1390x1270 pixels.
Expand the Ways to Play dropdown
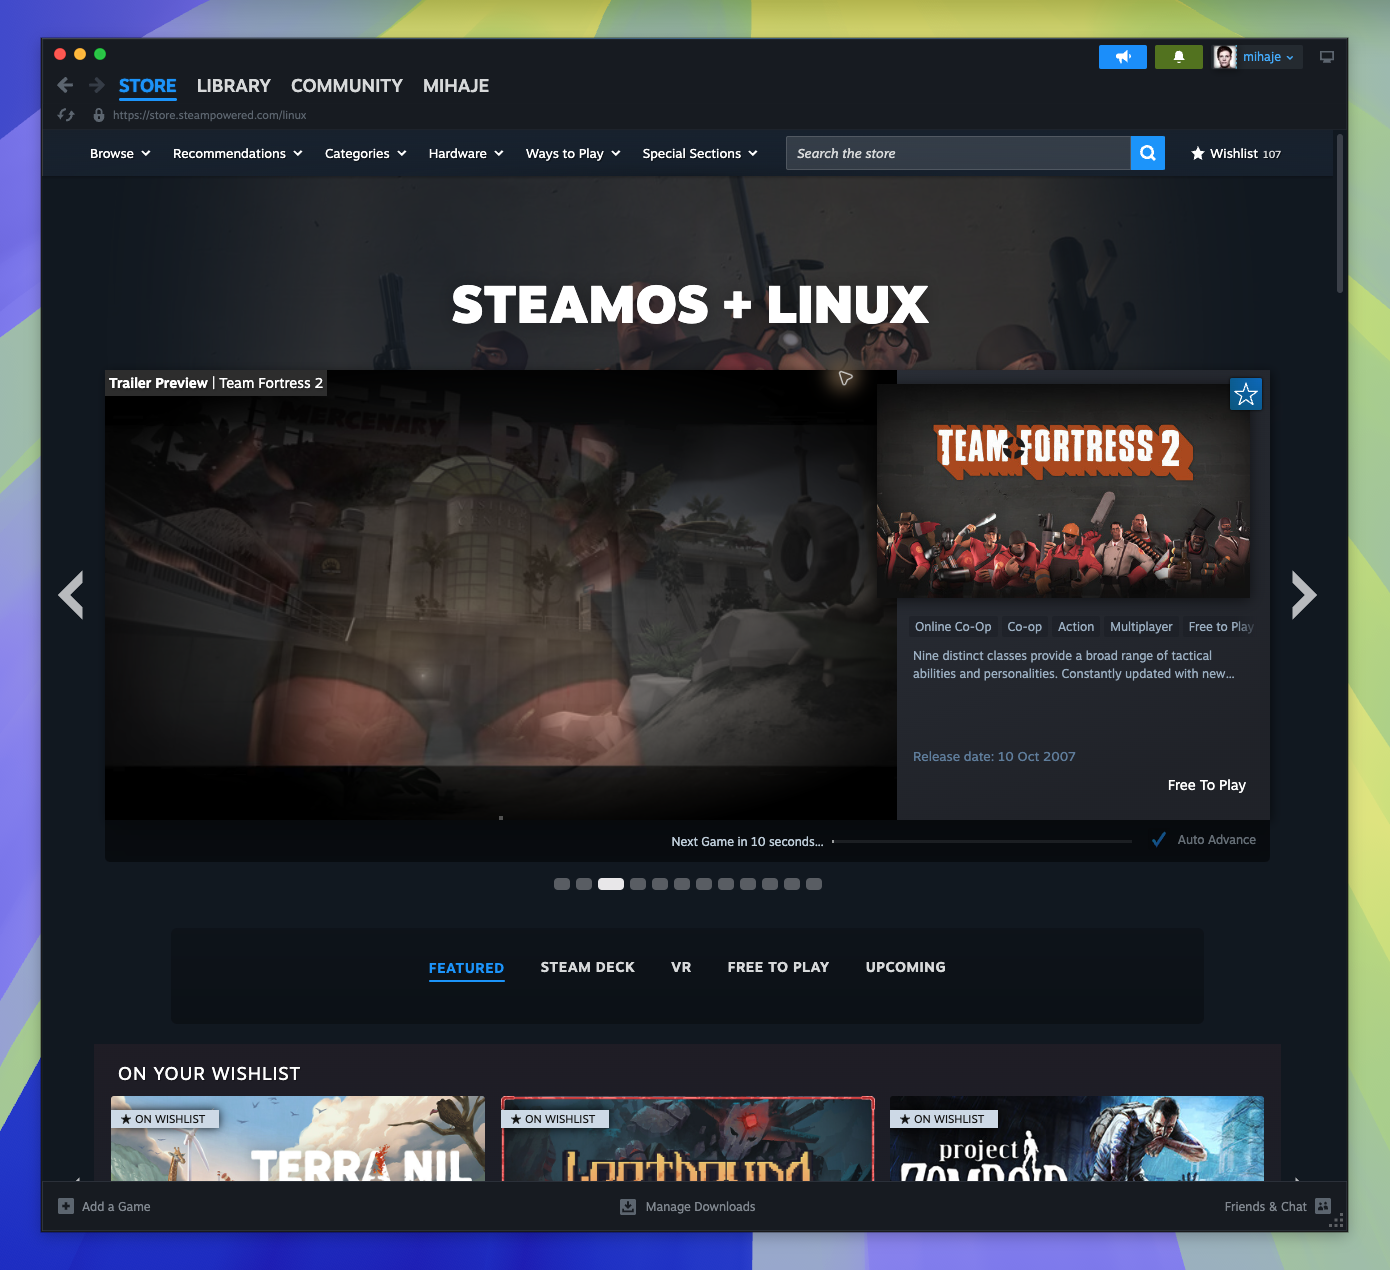[573, 153]
